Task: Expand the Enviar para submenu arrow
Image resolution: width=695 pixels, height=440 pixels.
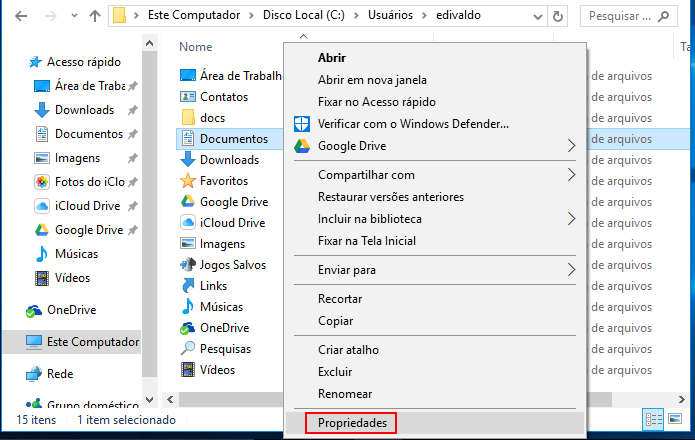Action: click(x=571, y=270)
